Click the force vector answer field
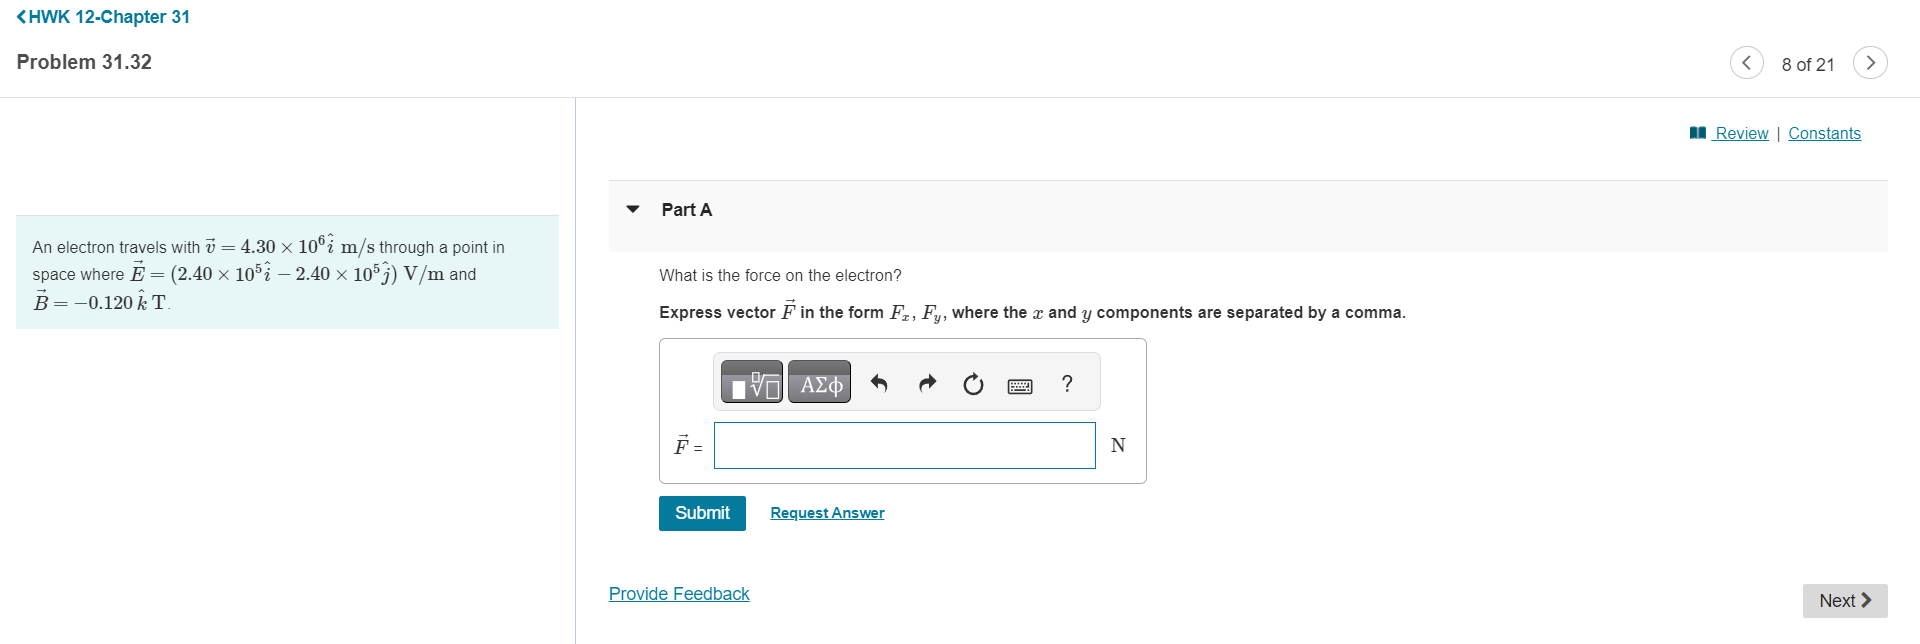 pyautogui.click(x=904, y=445)
